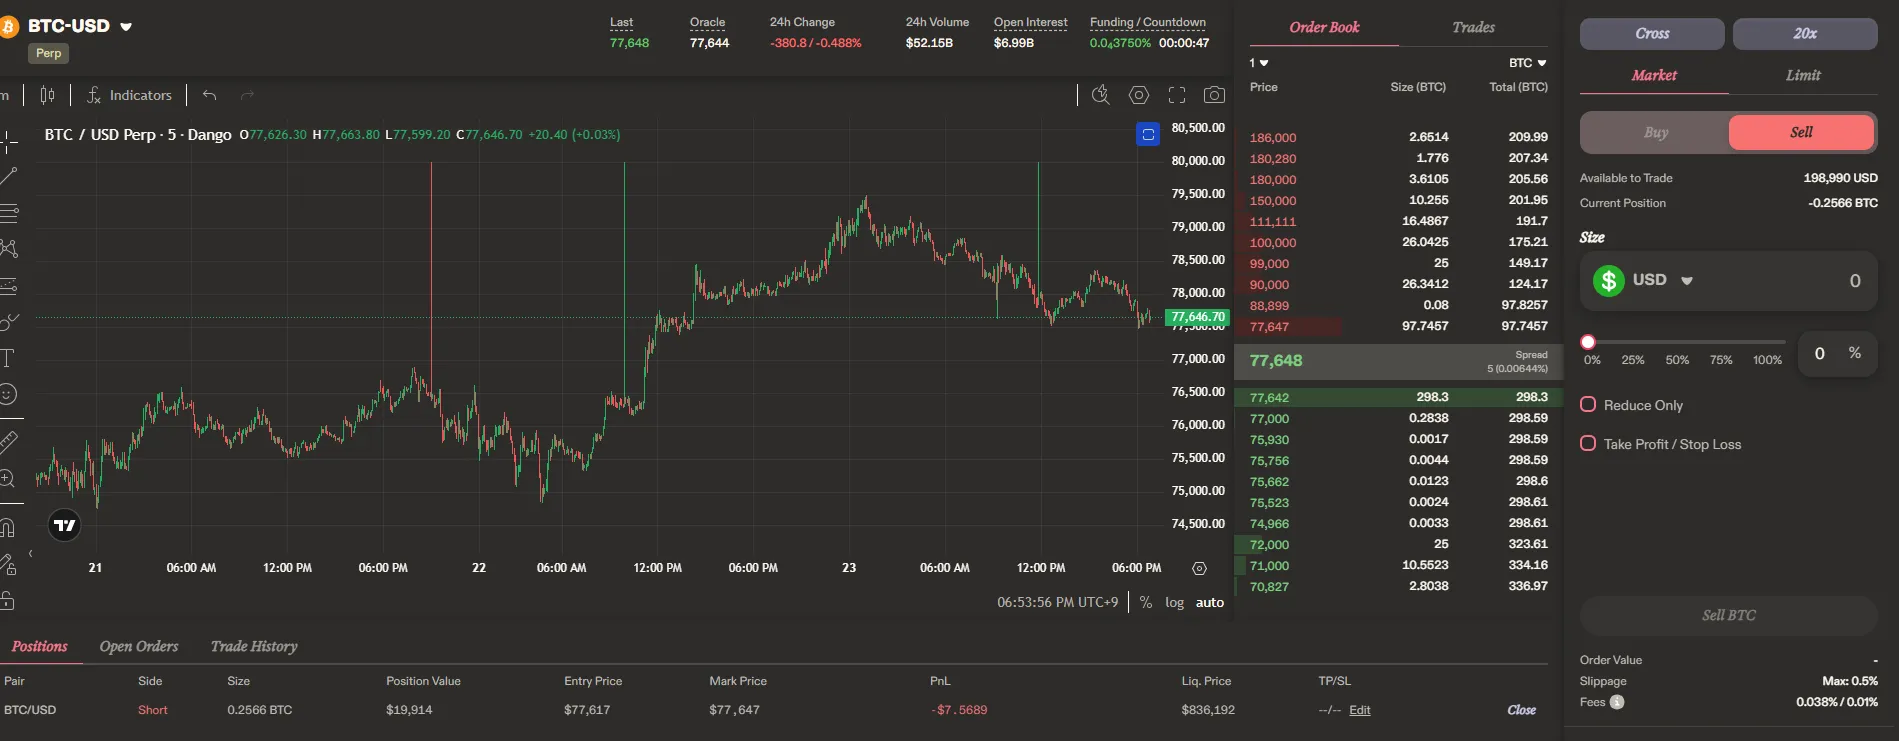1899x741 pixels.
Task: Click the undo arrow in chart toolbar
Action: [x=209, y=95]
